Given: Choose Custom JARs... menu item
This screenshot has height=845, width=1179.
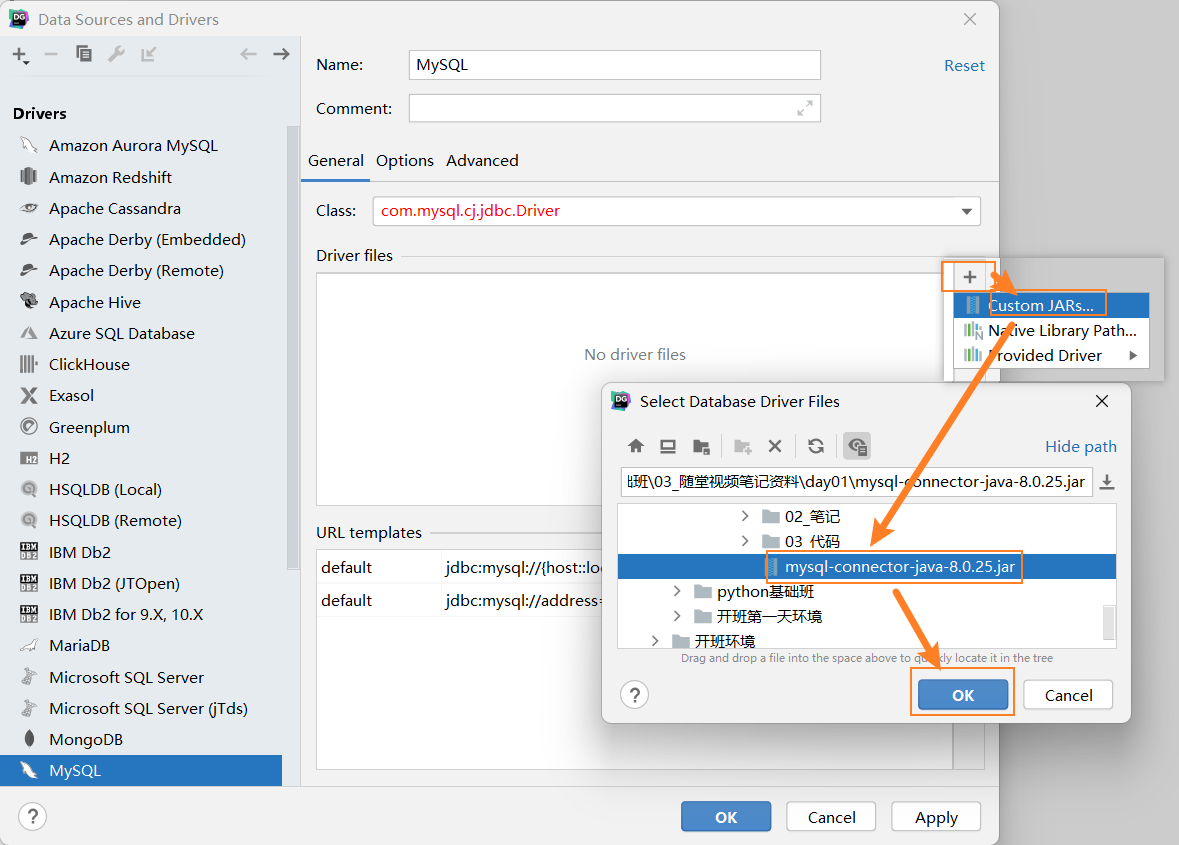Looking at the screenshot, I should coord(1051,305).
